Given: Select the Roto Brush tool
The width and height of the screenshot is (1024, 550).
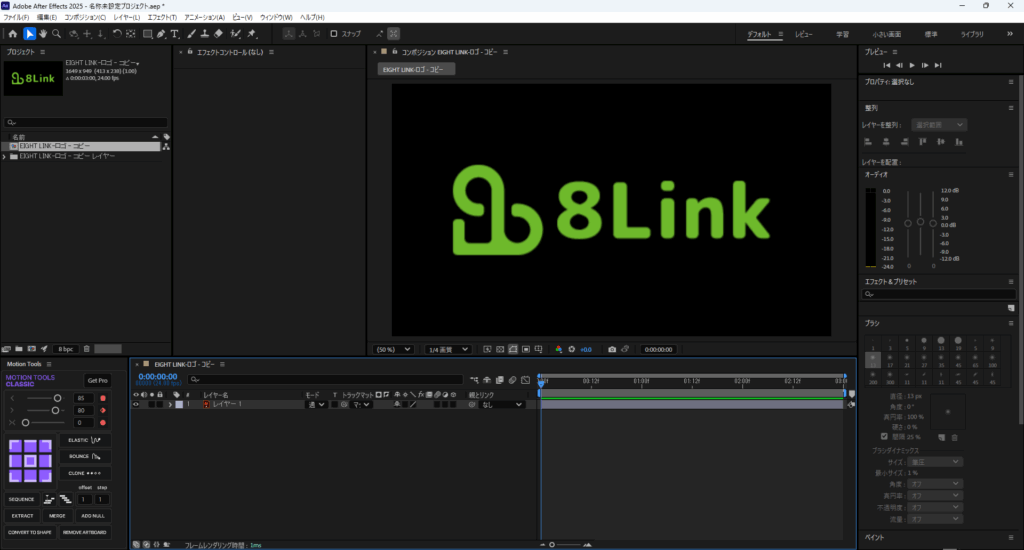Looking at the screenshot, I should click(236, 34).
